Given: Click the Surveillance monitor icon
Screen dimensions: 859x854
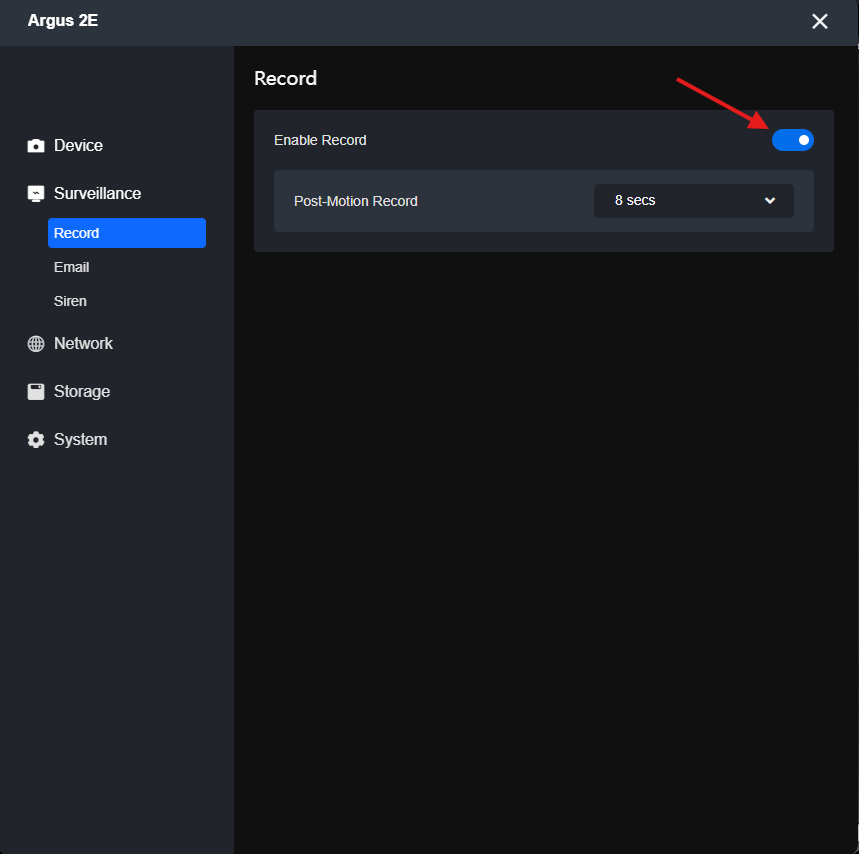Looking at the screenshot, I should click(36, 193).
